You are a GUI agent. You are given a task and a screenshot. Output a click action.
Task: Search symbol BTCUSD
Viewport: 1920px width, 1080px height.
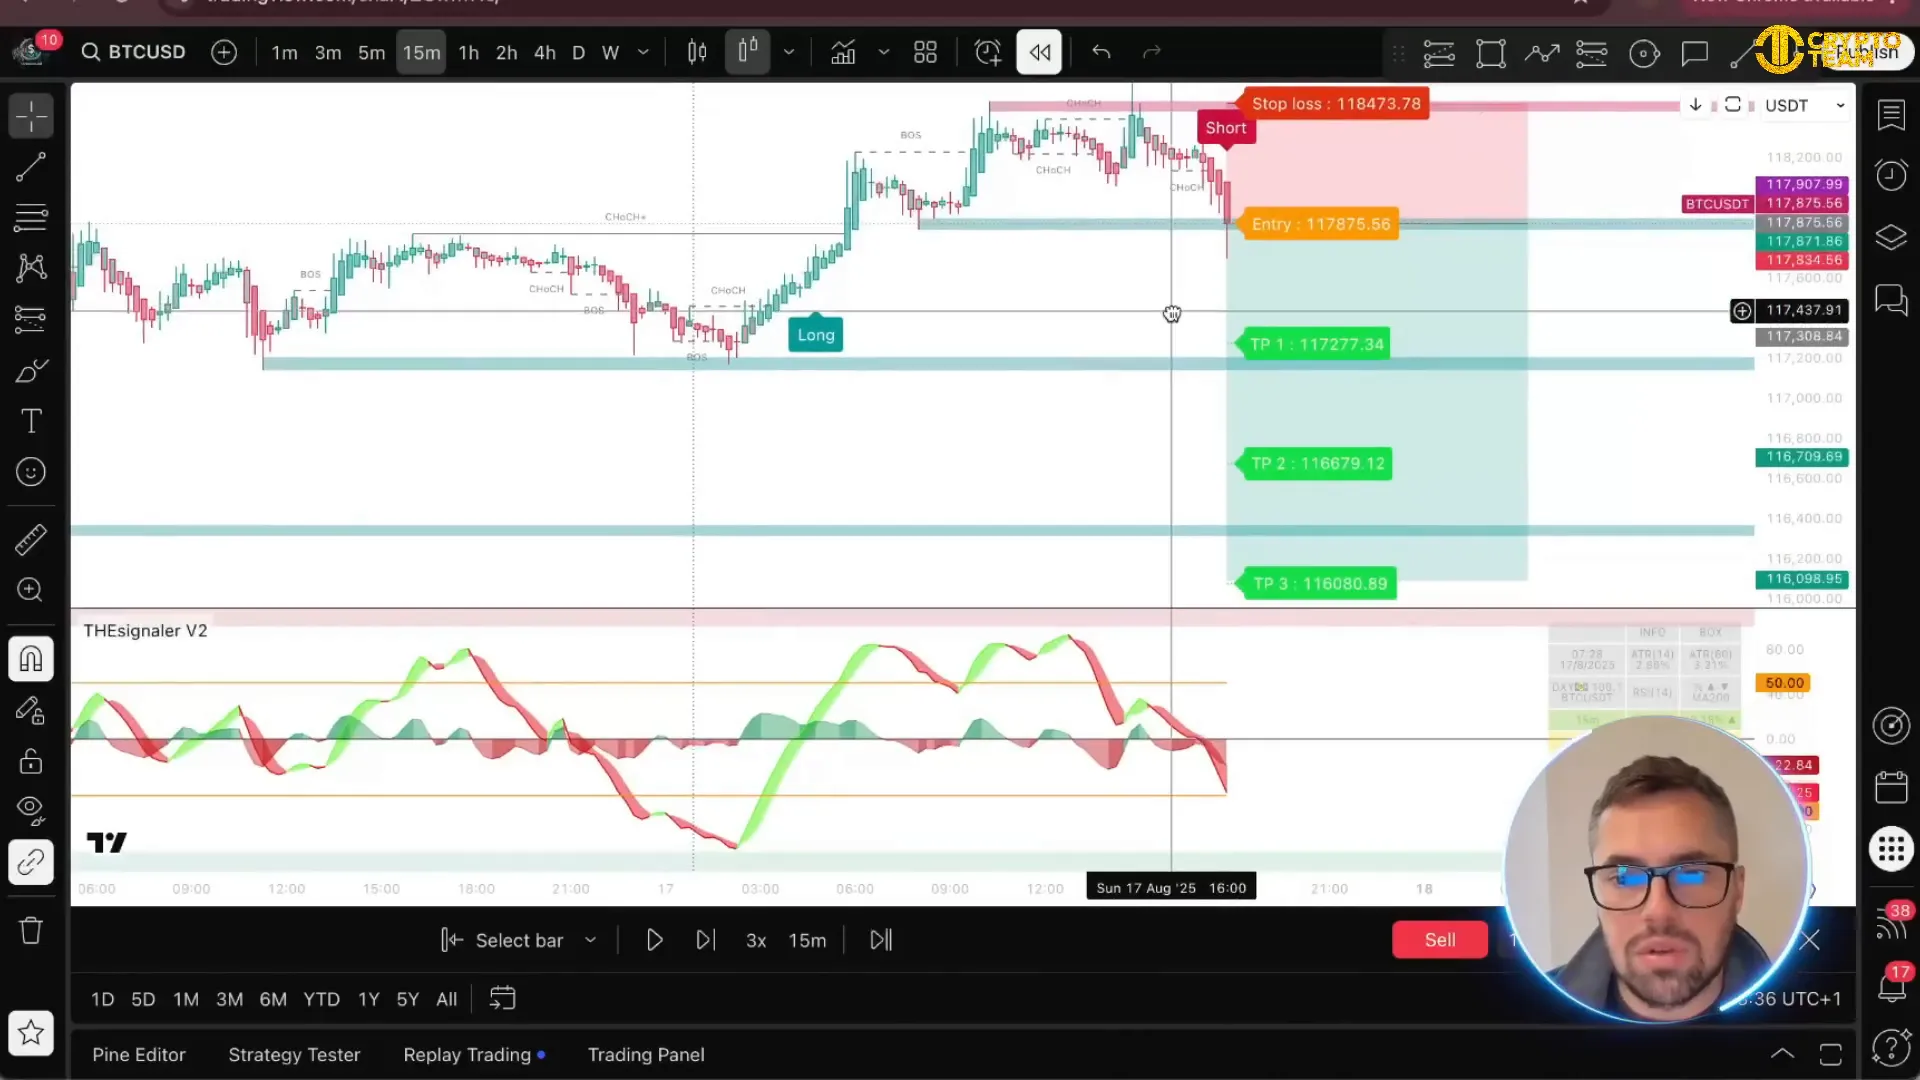point(133,52)
